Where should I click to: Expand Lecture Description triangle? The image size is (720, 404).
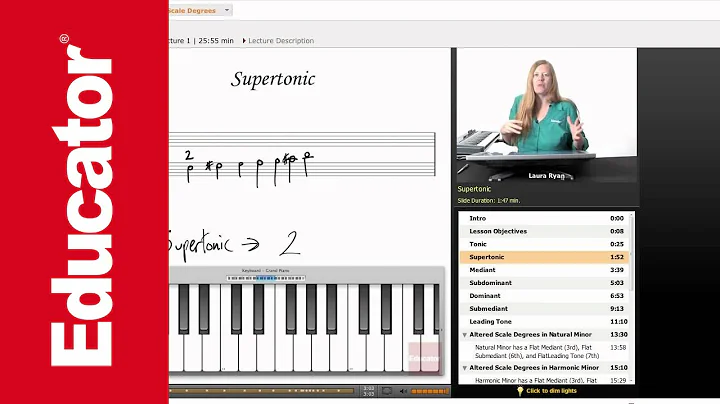coord(244,41)
